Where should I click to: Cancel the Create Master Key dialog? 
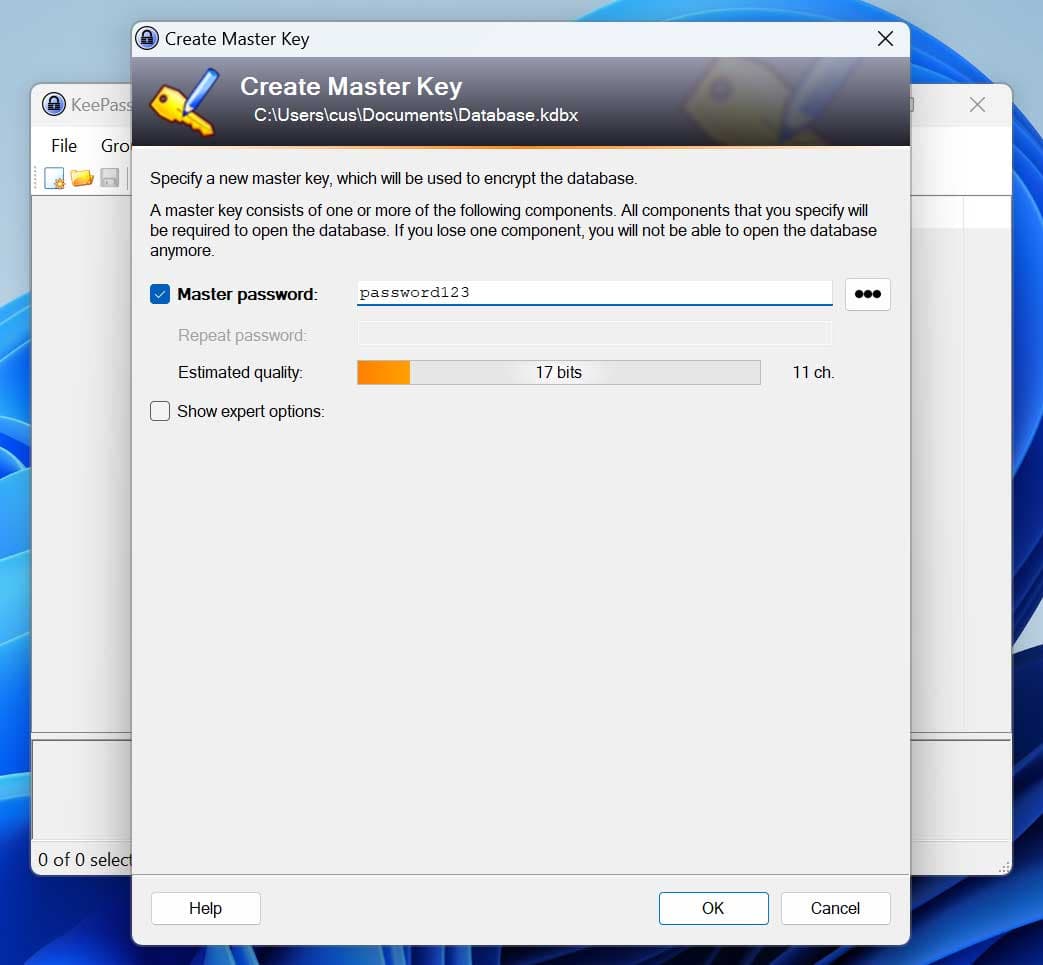pos(835,908)
